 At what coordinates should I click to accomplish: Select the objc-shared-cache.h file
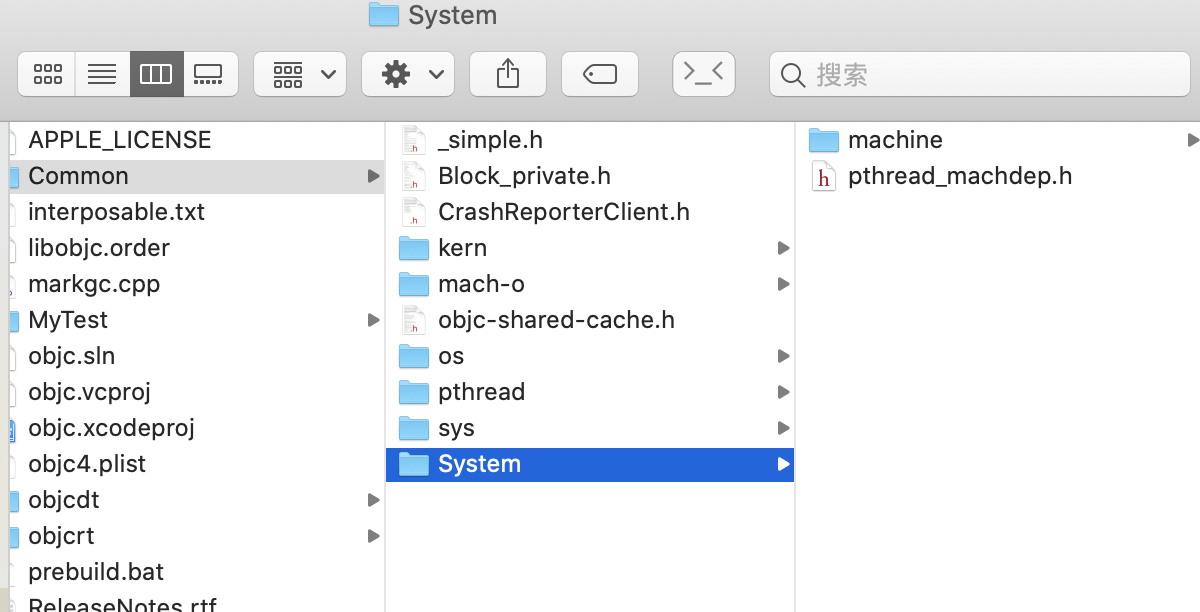point(555,320)
